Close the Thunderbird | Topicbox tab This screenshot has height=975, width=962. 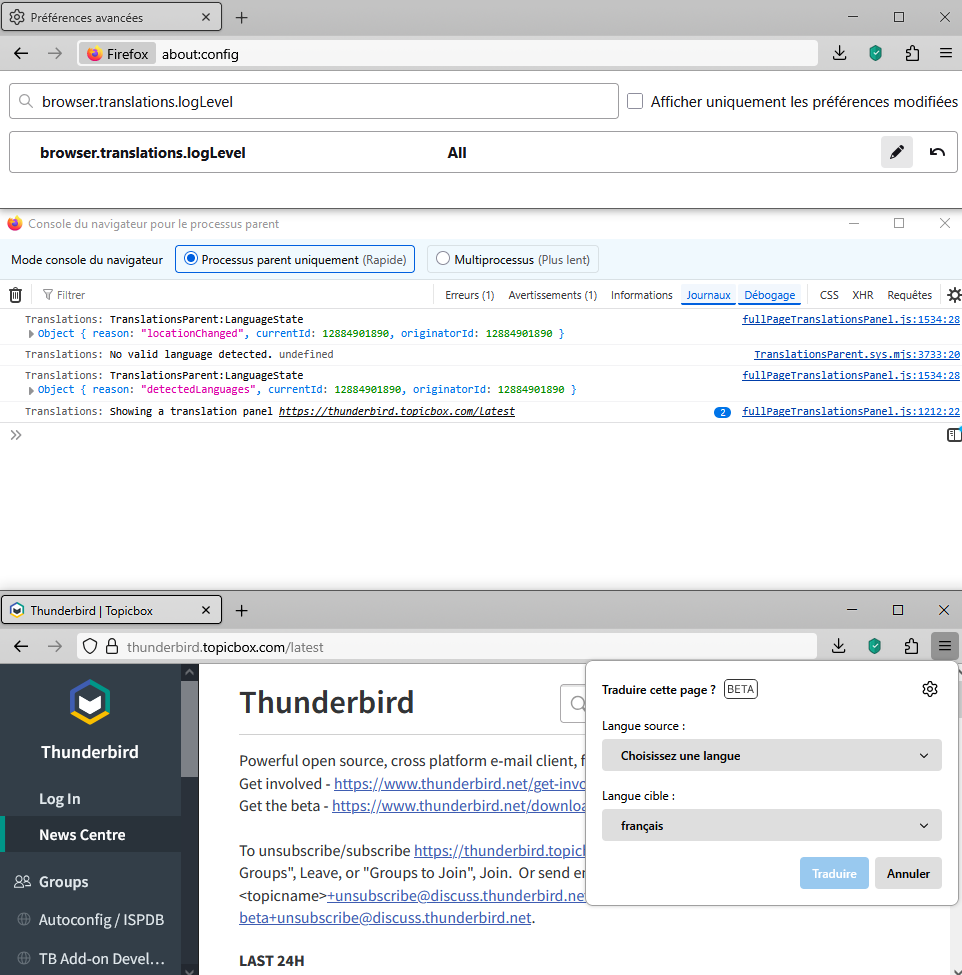(206, 611)
